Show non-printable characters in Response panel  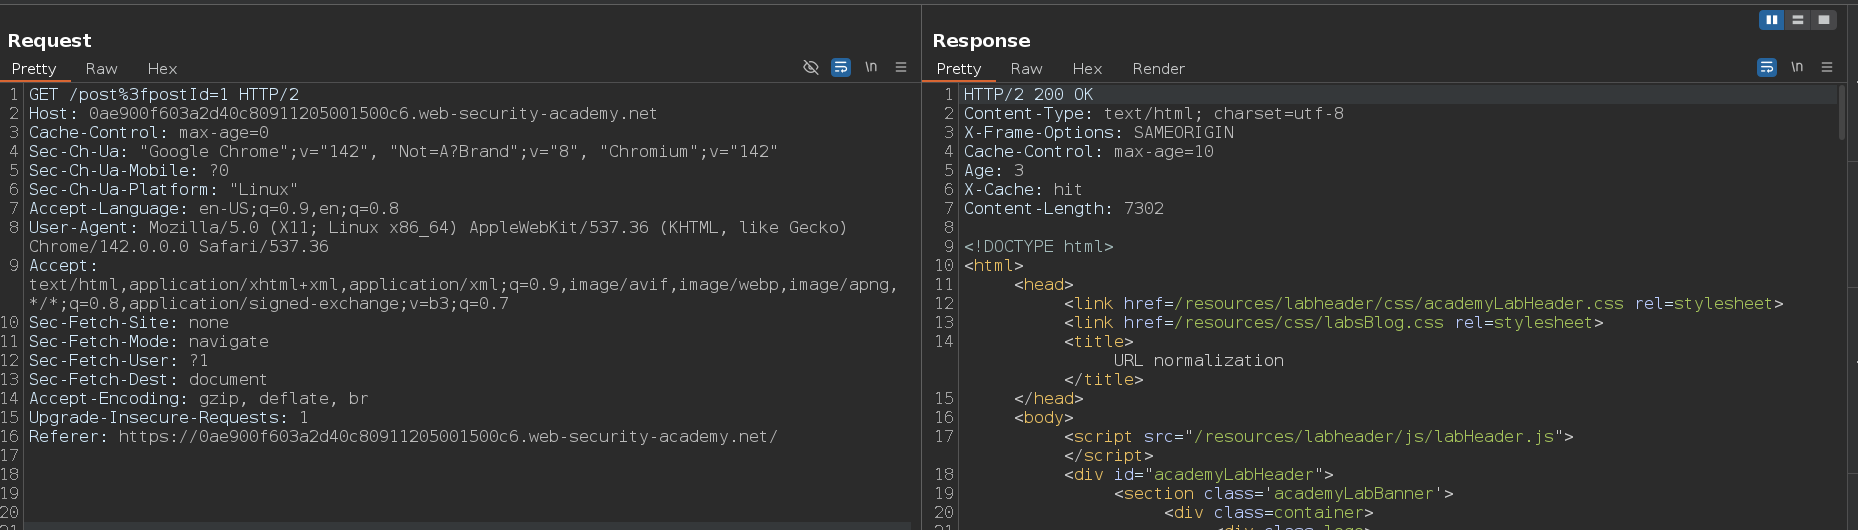[1797, 67]
